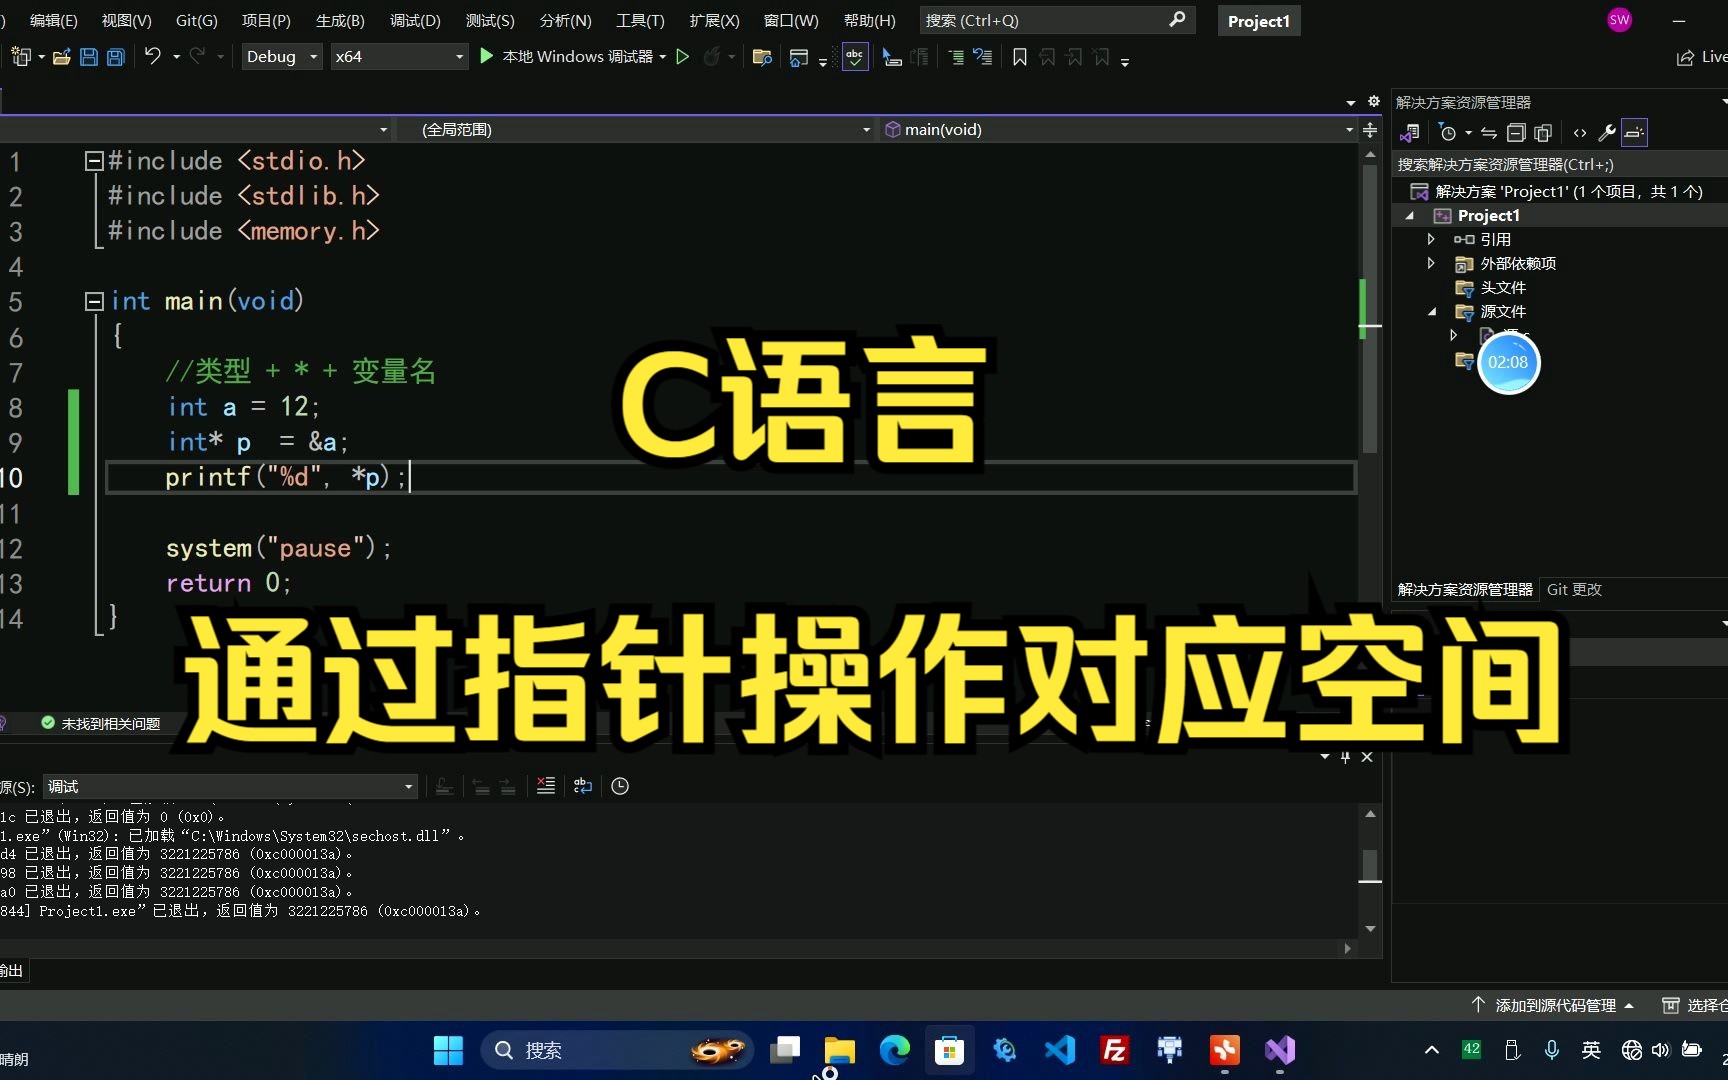Viewport: 1728px width, 1080px height.
Task: Click the Save All files icon
Action: click(115, 57)
